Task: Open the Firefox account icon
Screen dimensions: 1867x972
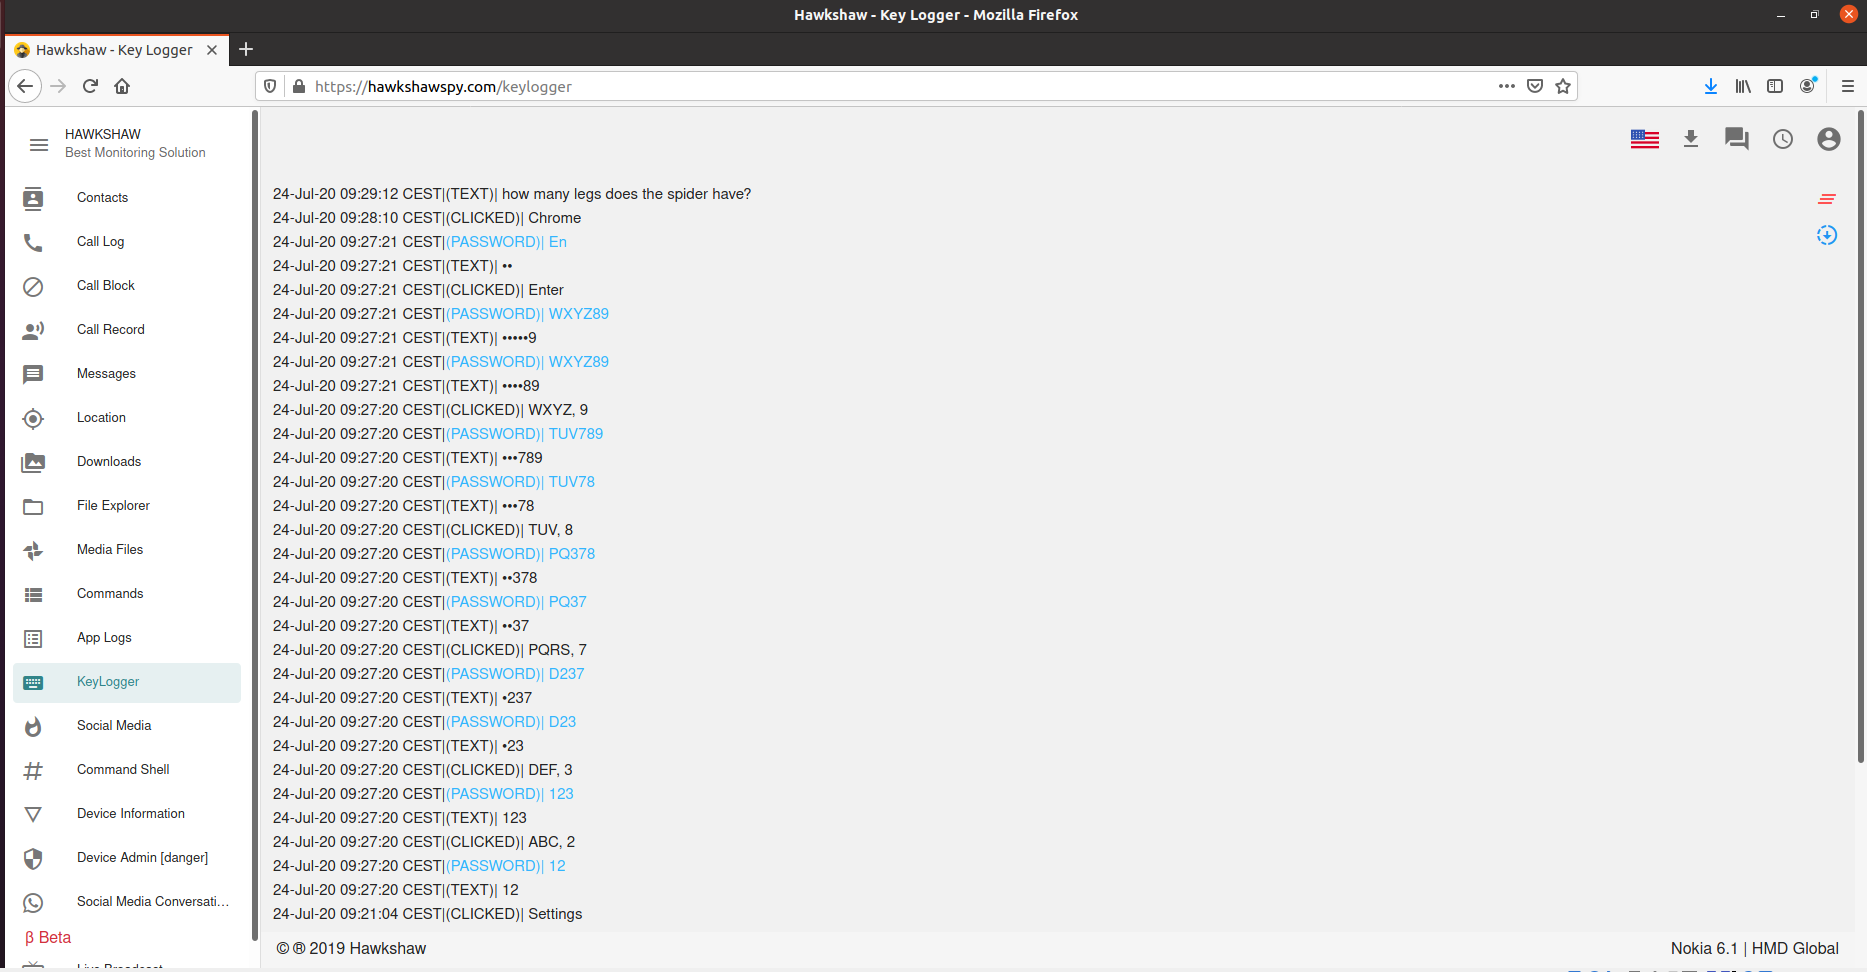Action: point(1808,86)
